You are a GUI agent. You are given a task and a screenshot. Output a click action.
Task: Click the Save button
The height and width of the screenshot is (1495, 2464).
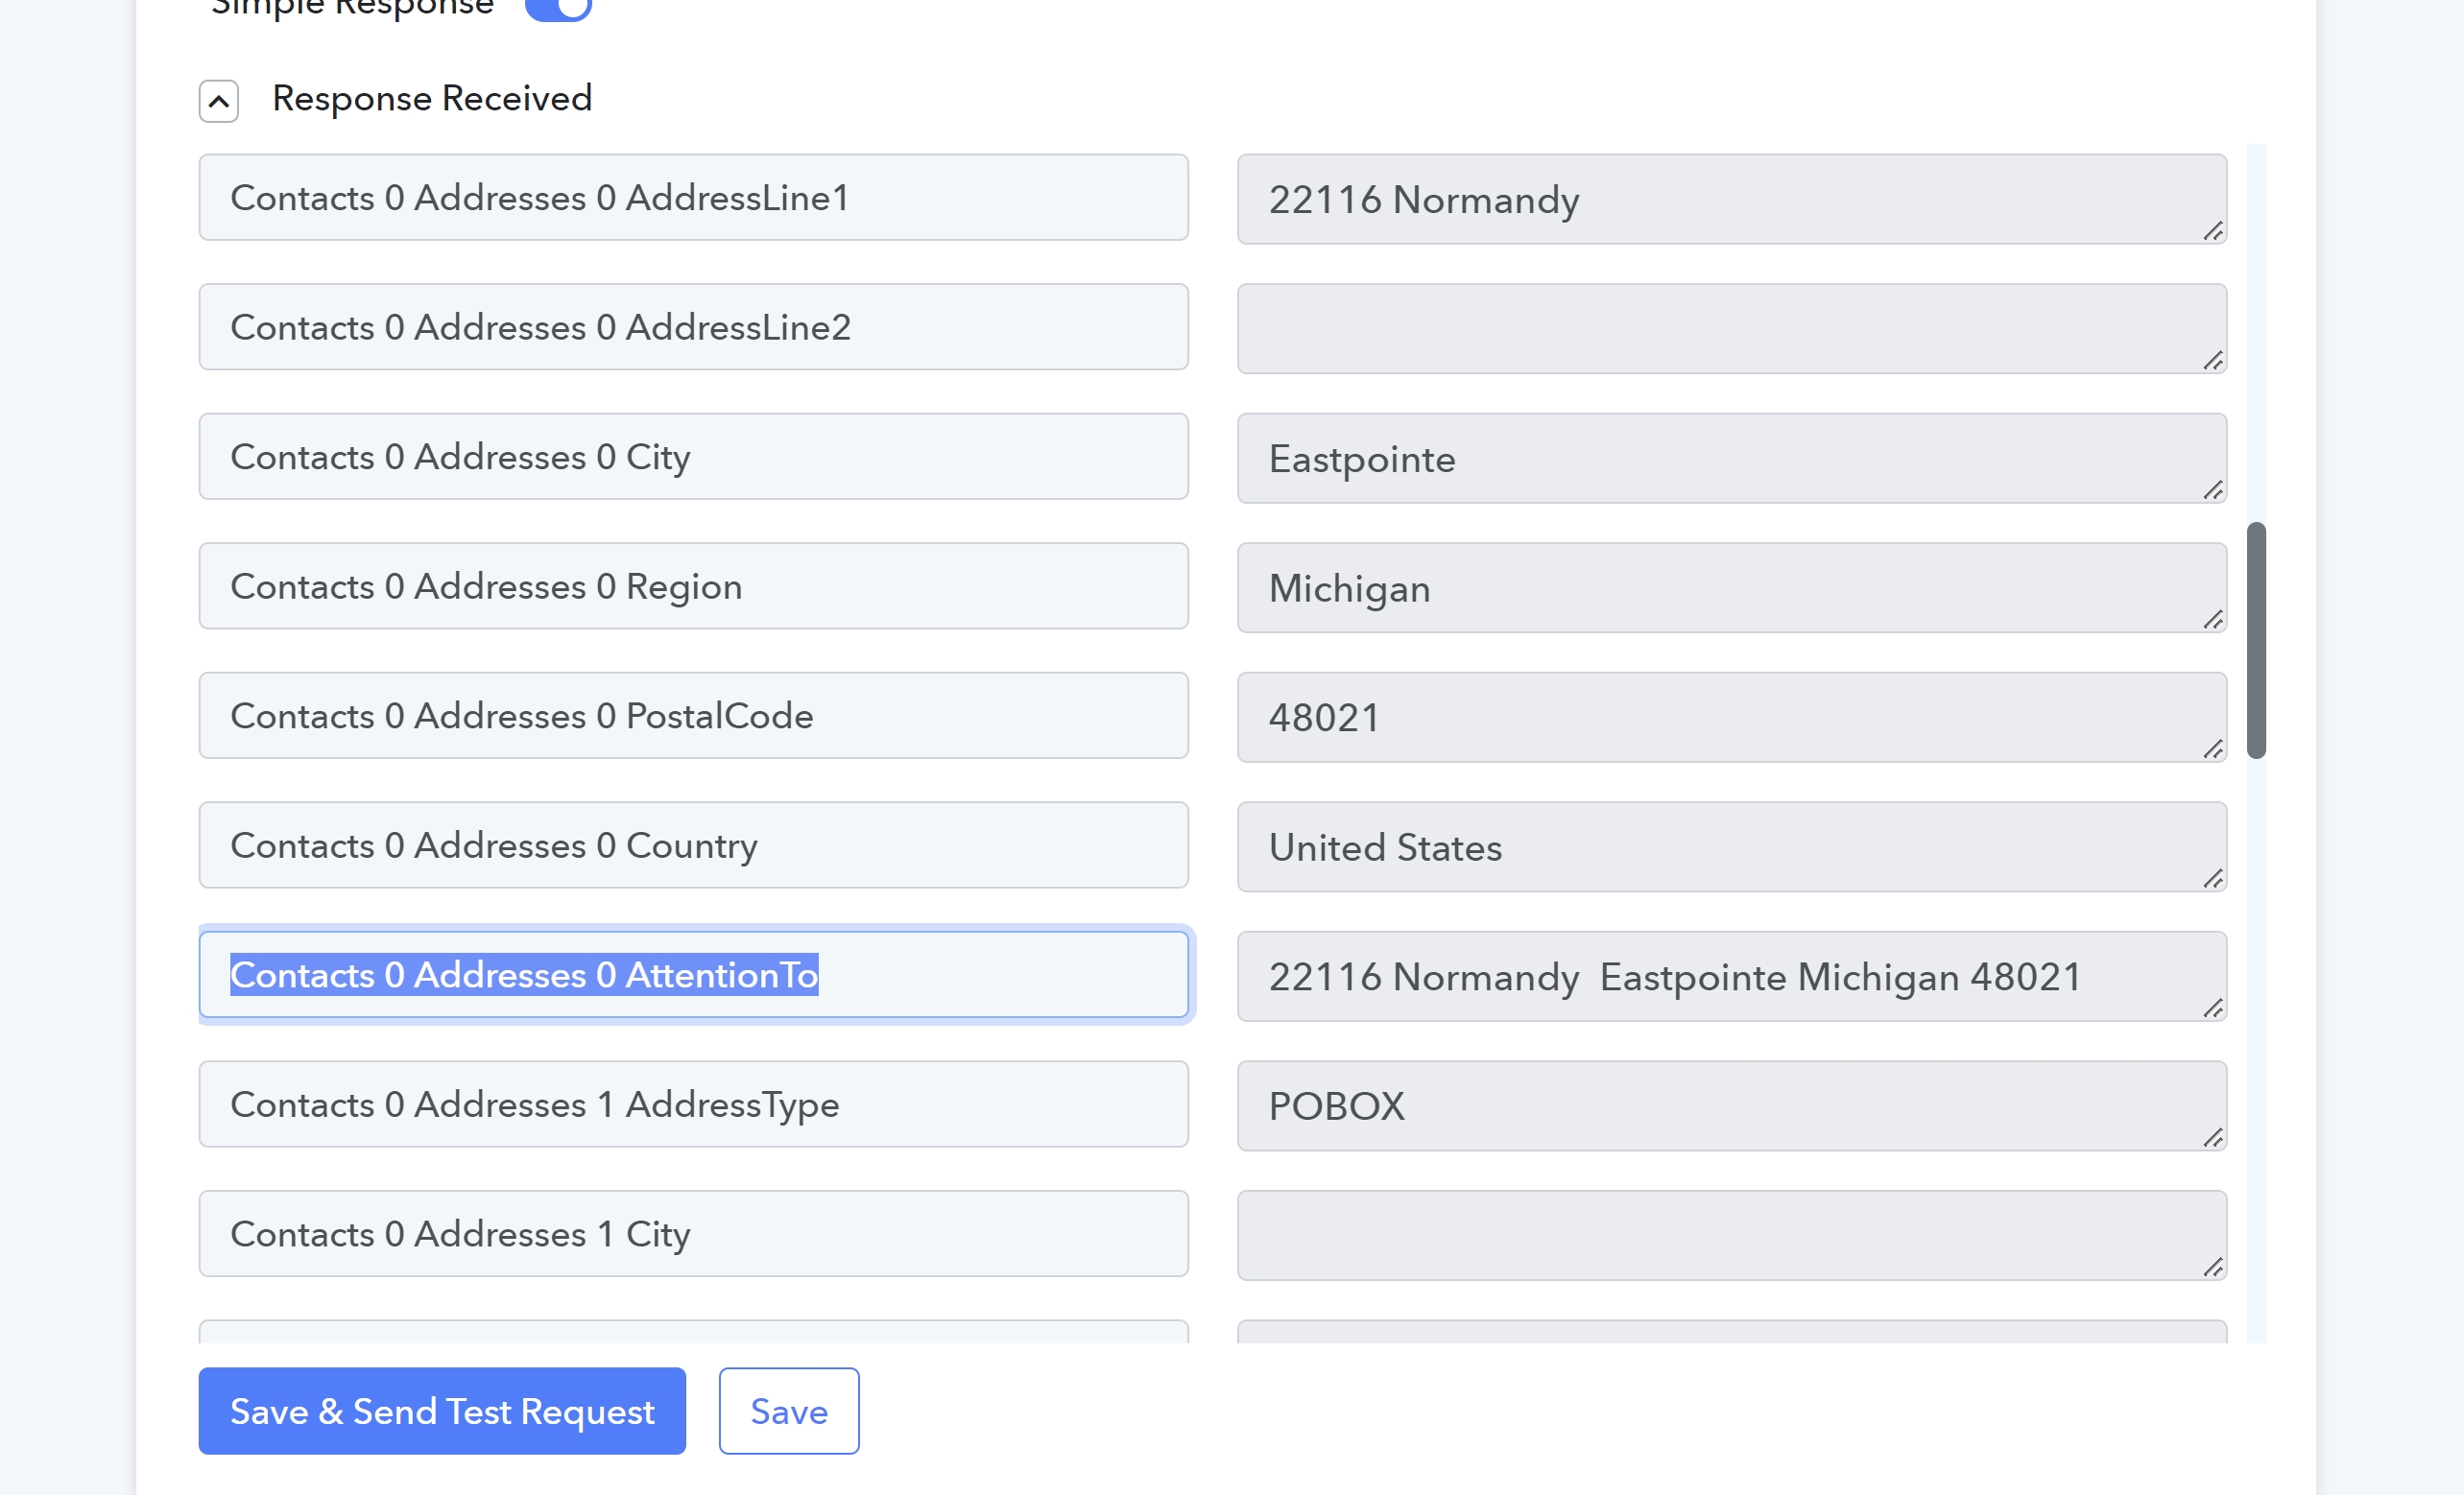(x=789, y=1410)
